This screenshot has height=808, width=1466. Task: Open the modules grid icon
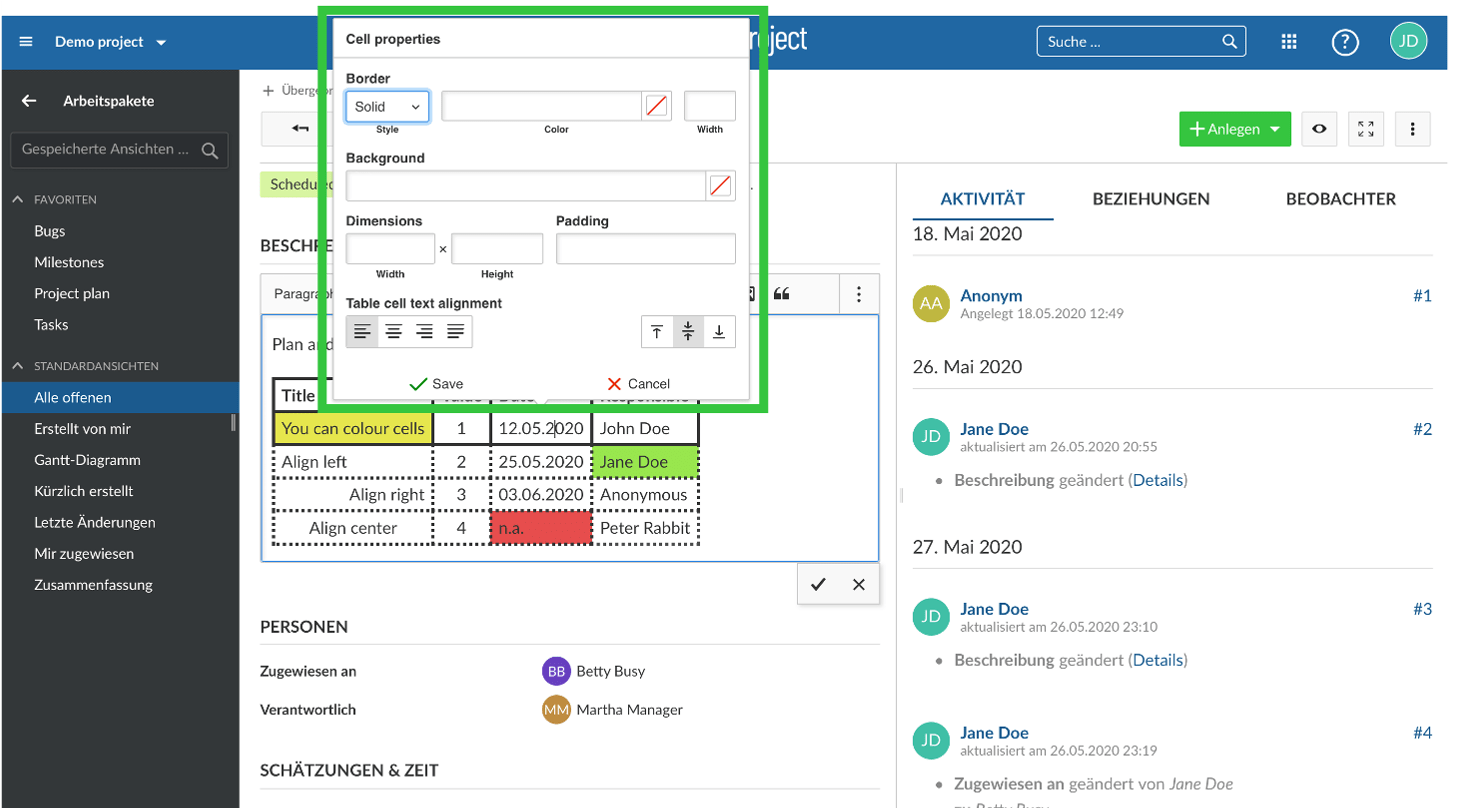pyautogui.click(x=1289, y=42)
